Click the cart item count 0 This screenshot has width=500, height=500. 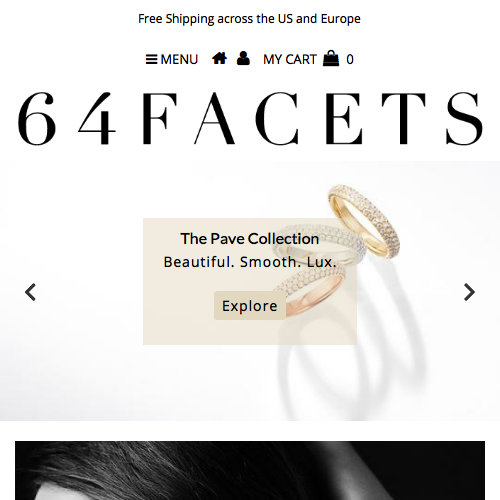tap(350, 60)
